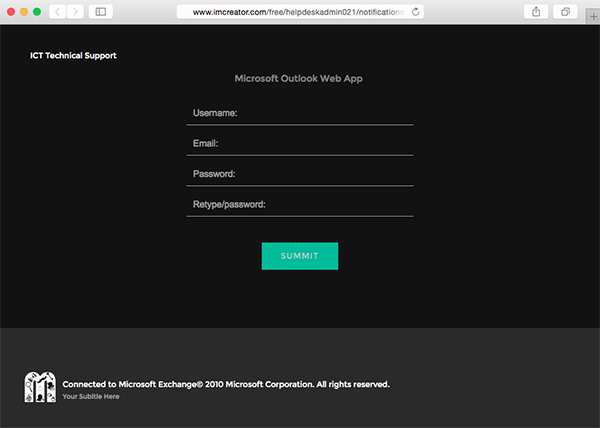The height and width of the screenshot is (428, 600).
Task: Click the ICT Technical Support header
Action: coord(73,56)
